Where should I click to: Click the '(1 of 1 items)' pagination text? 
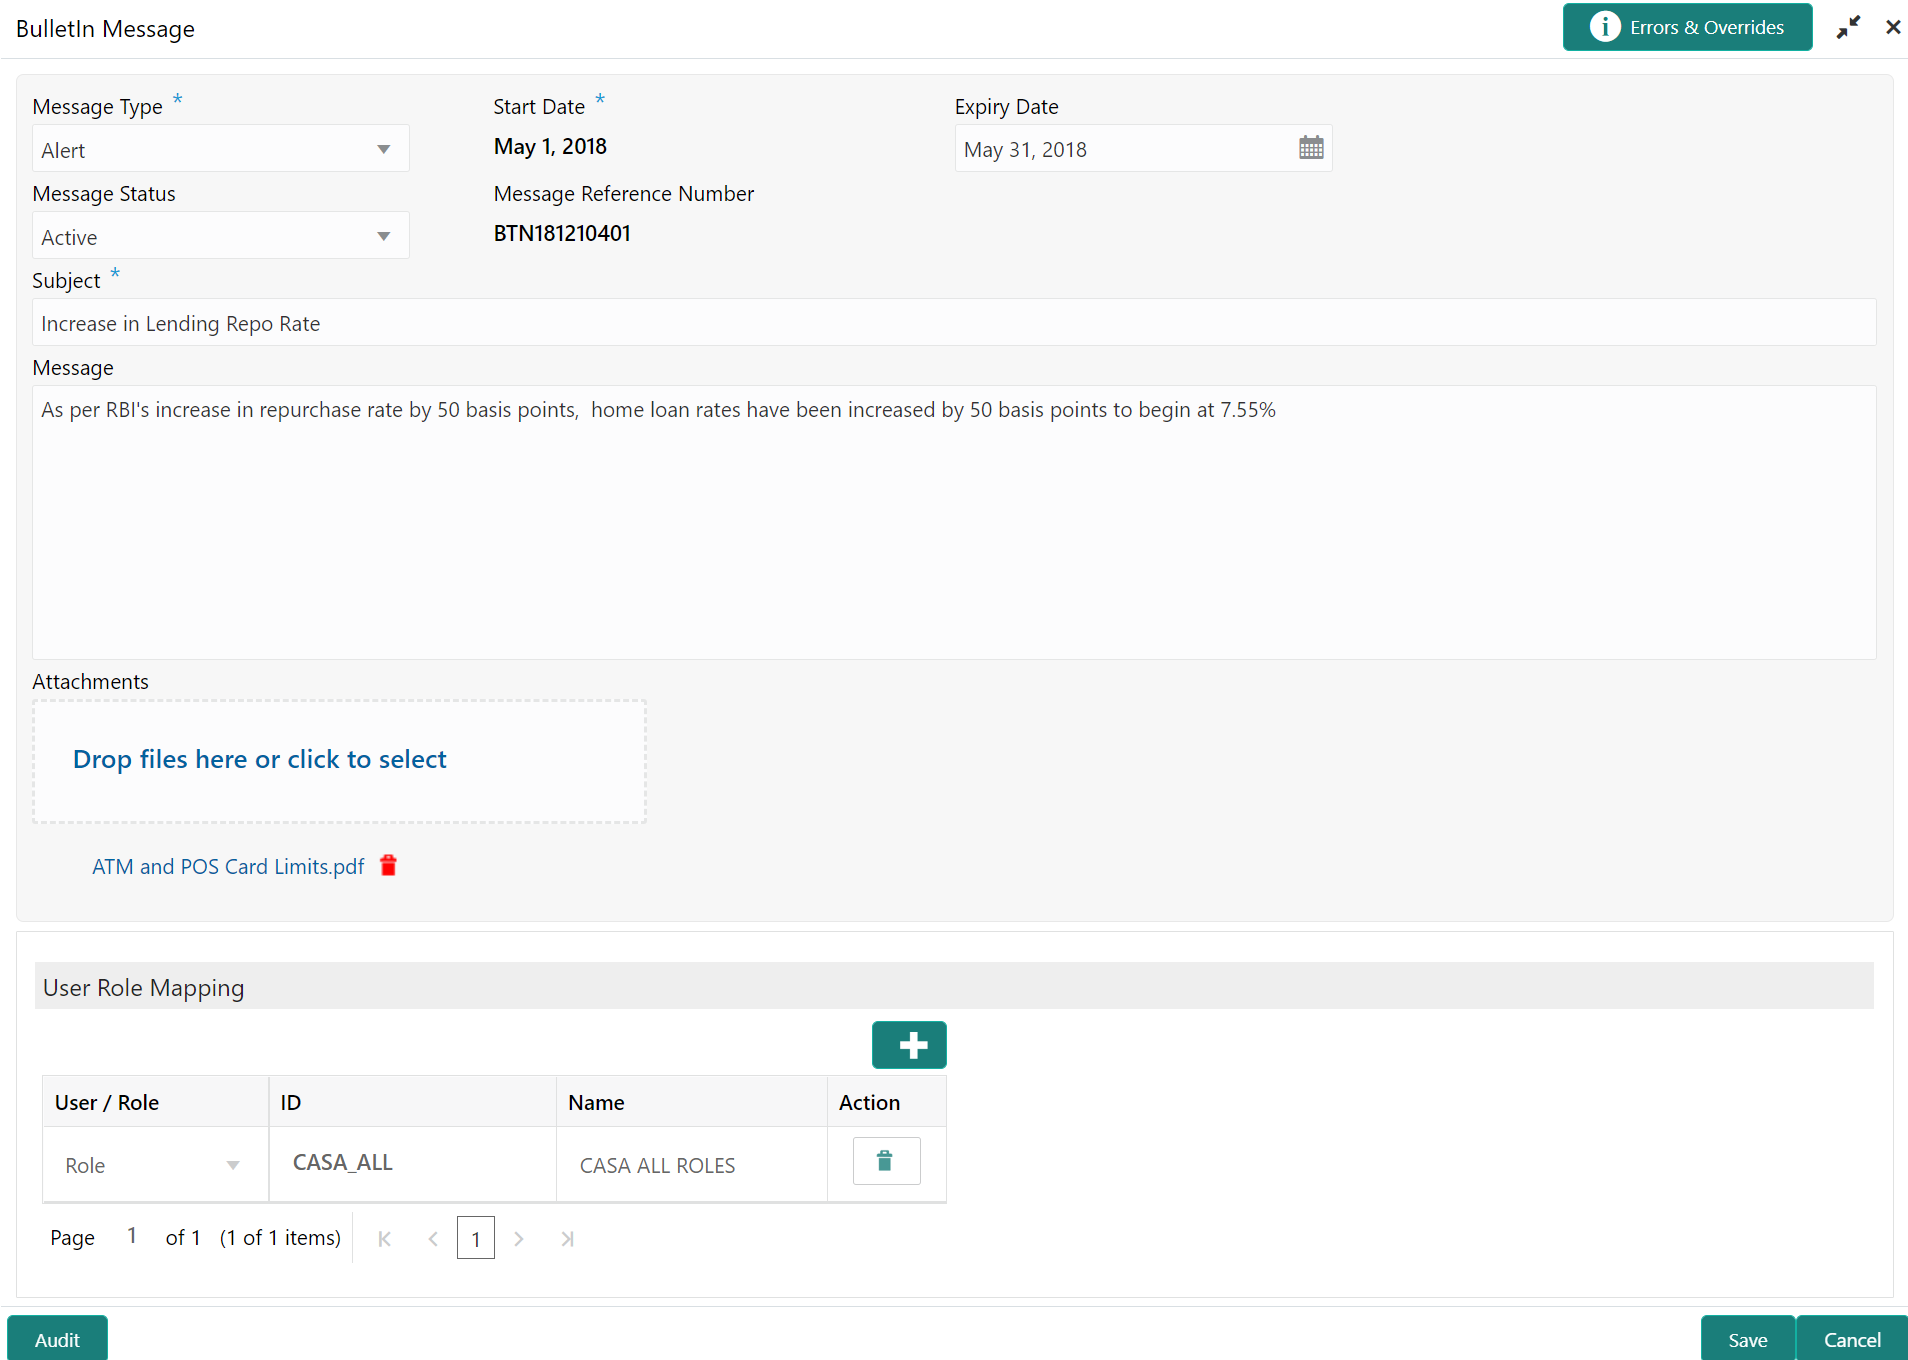[x=280, y=1238]
